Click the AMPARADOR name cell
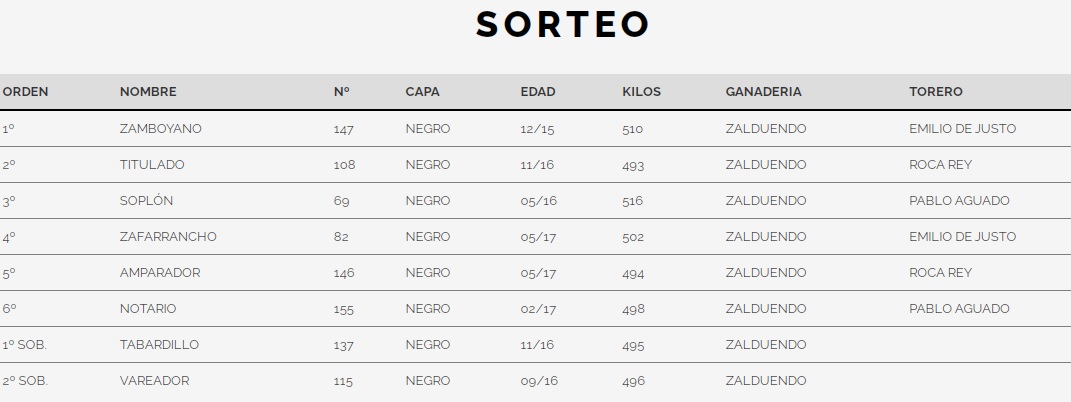Image resolution: width=1071 pixels, height=402 pixels. (x=160, y=273)
